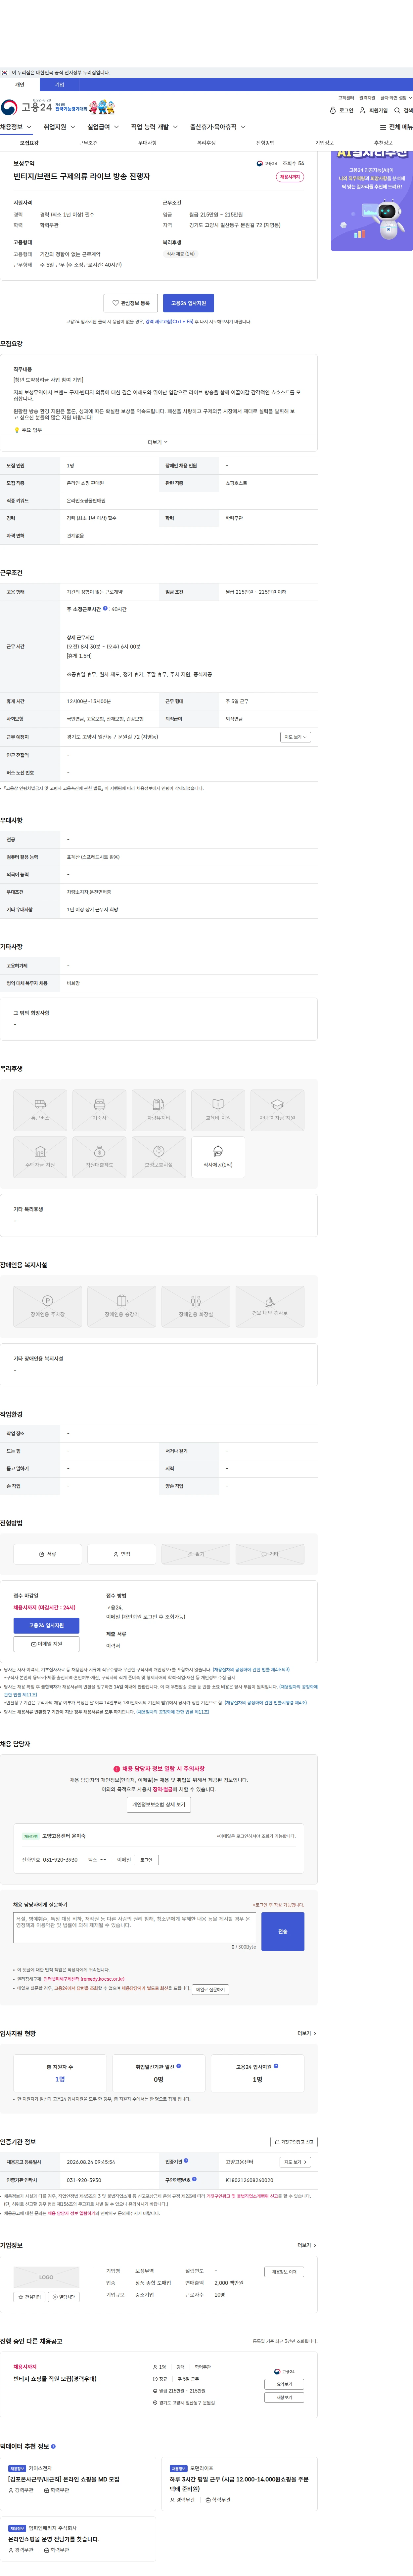Image resolution: width=413 pixels, height=2576 pixels.
Task: Click the 통근버스 benefit icon
Action: [x=40, y=1110]
